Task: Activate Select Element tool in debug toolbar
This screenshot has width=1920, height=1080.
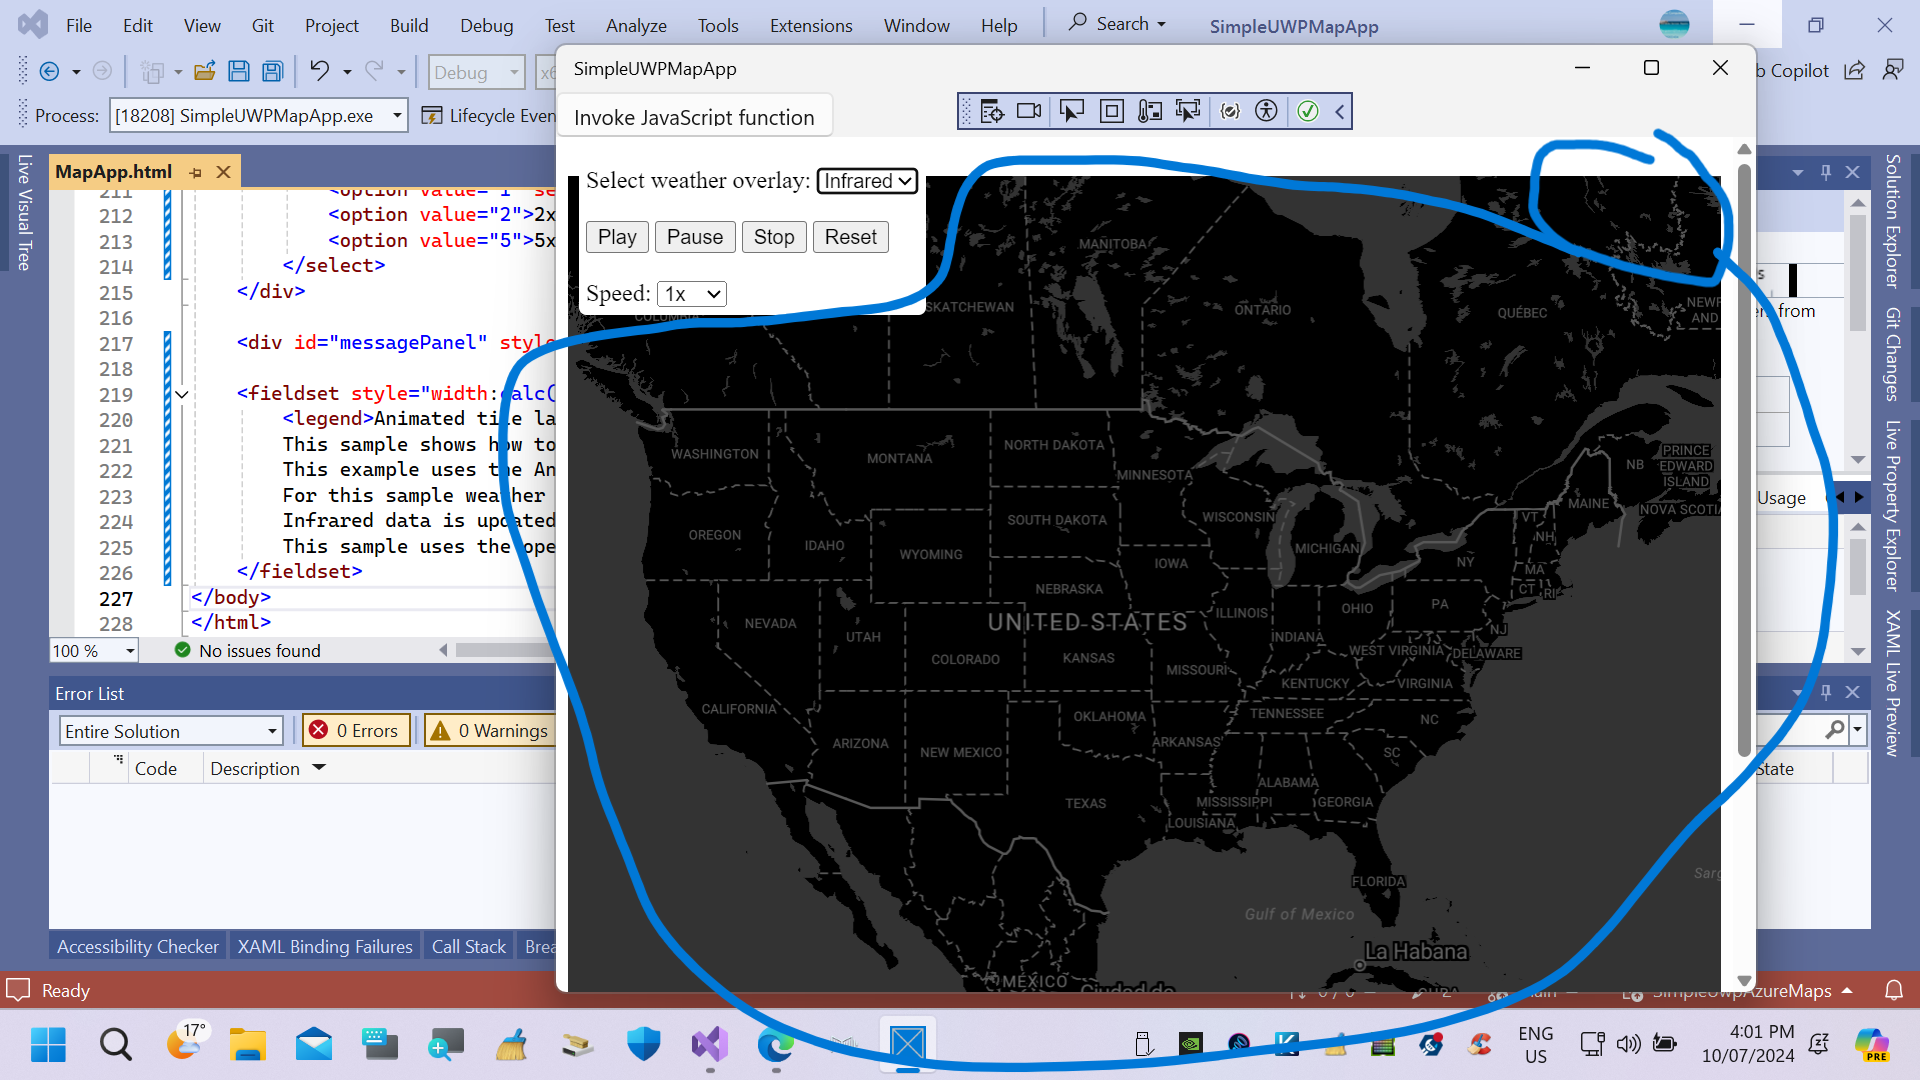Action: (x=1071, y=111)
